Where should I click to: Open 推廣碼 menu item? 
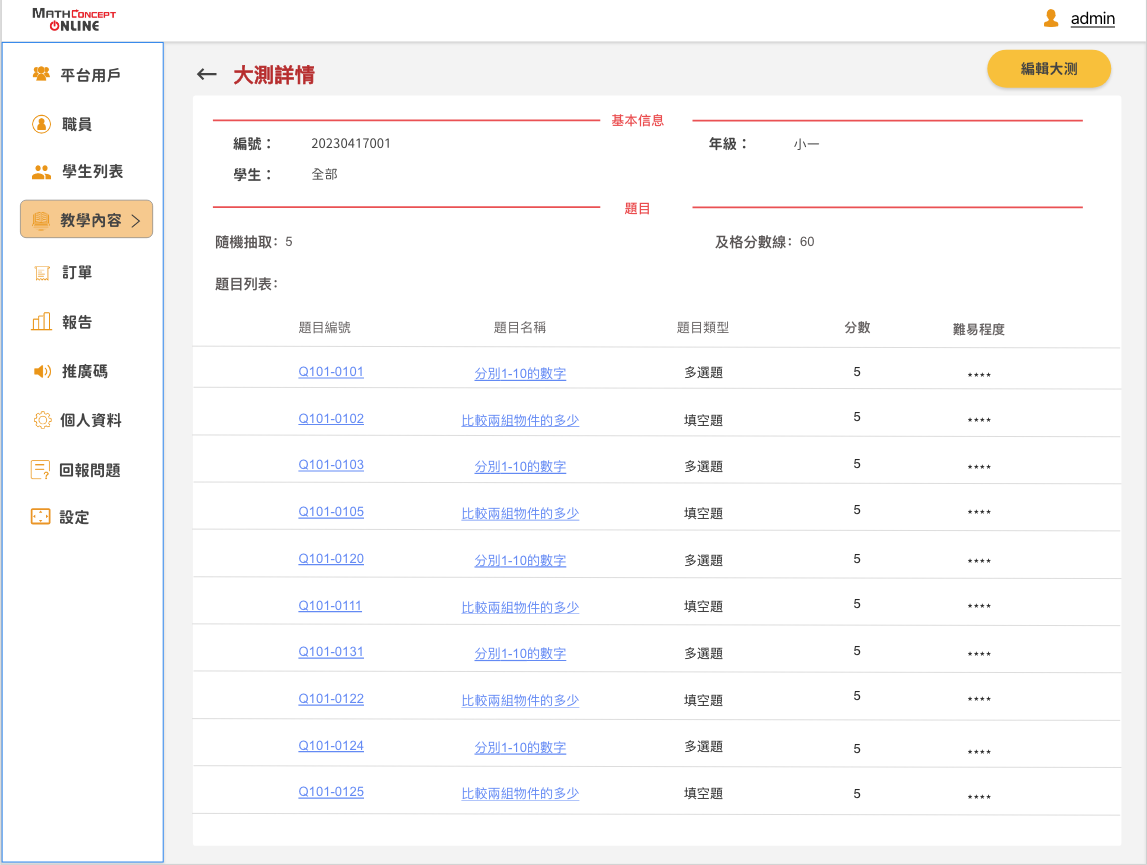[x=84, y=371]
